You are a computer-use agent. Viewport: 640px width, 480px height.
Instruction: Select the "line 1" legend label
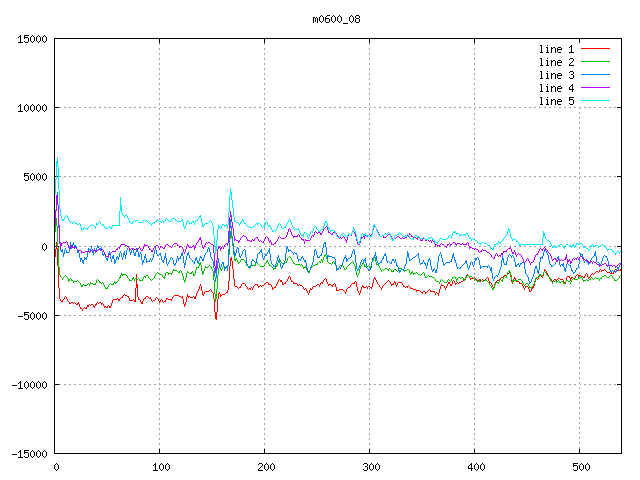[556, 49]
